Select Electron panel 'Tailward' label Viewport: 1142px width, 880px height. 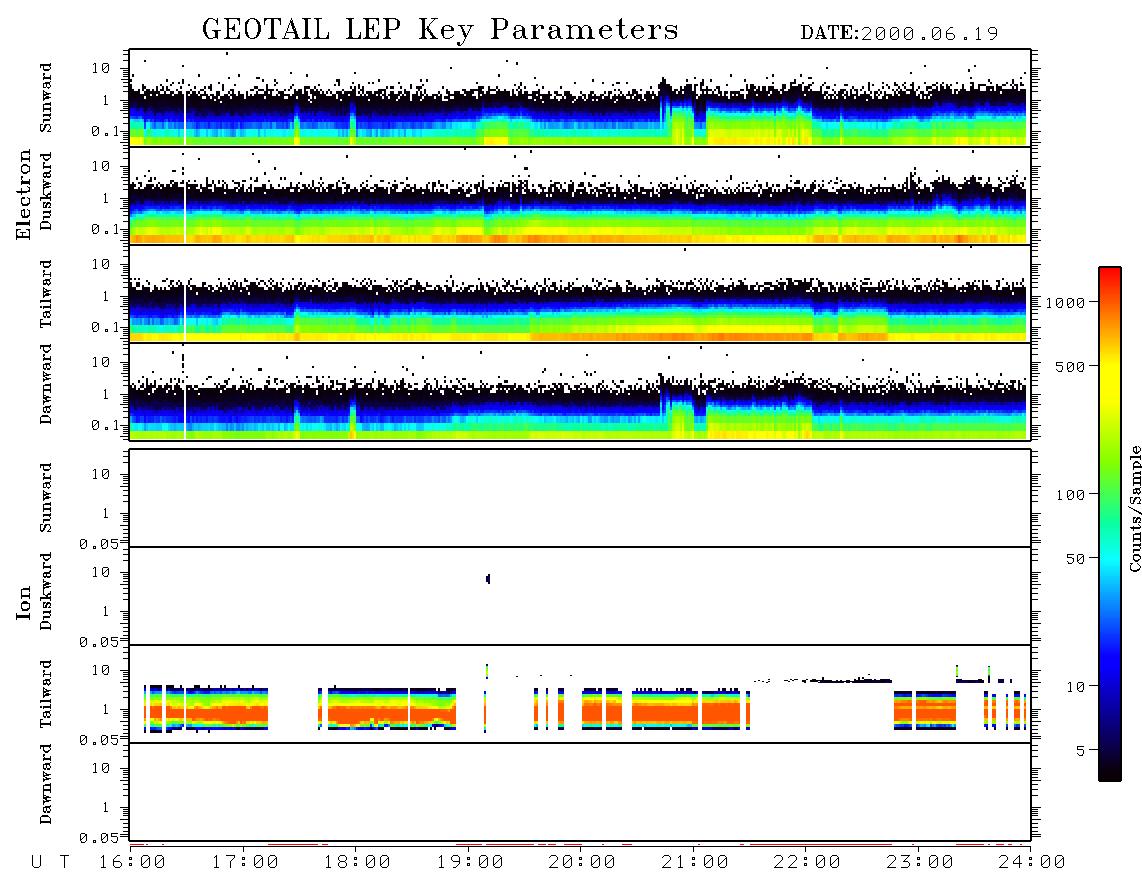coord(45,293)
